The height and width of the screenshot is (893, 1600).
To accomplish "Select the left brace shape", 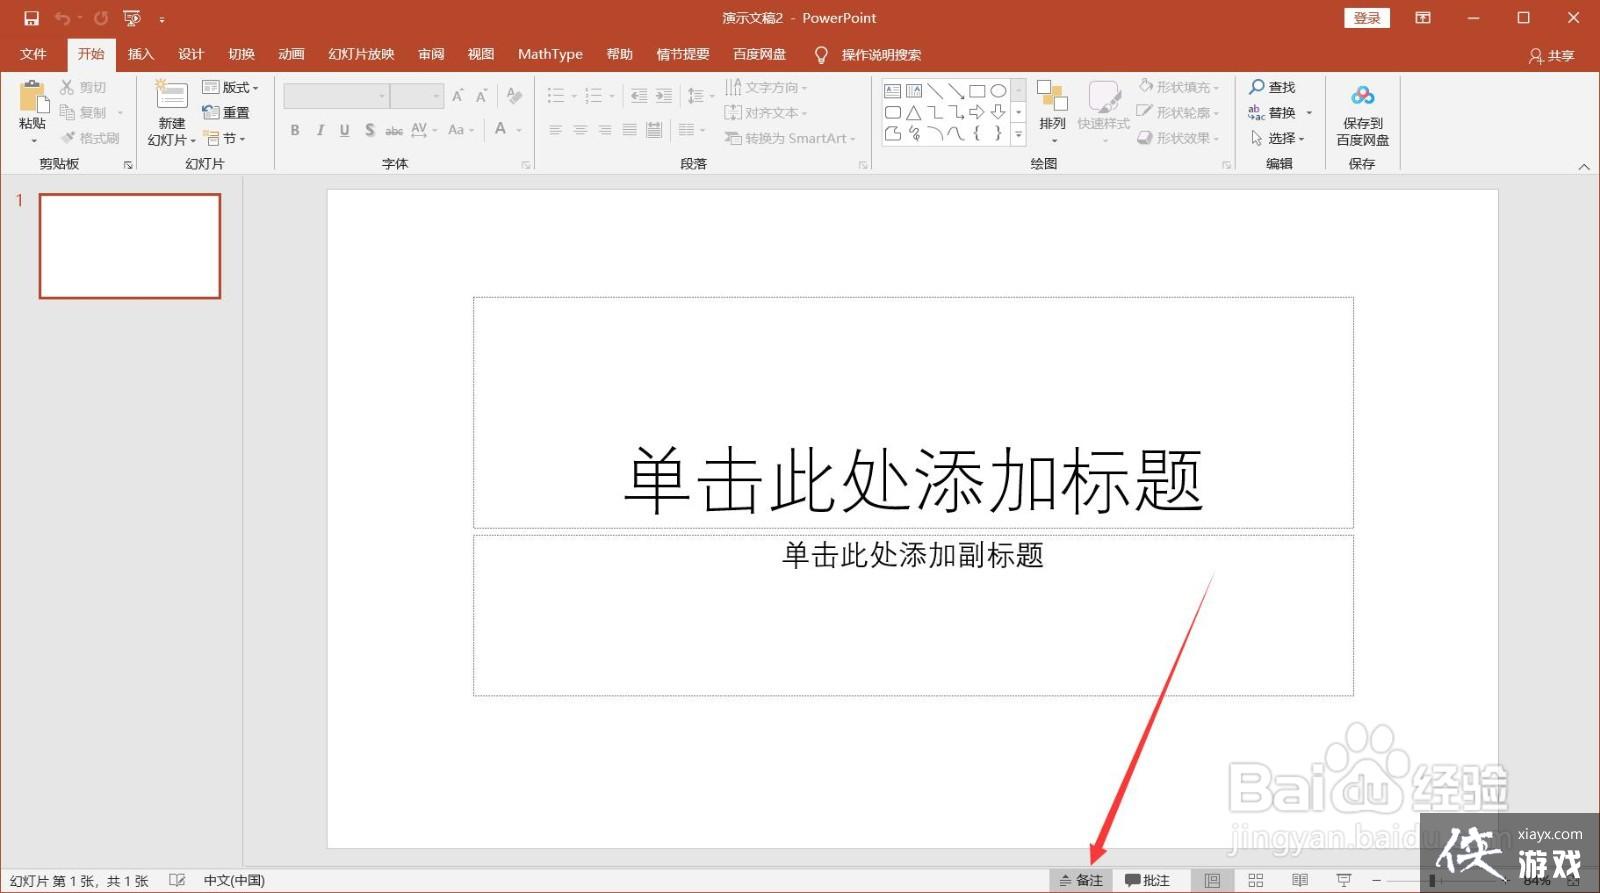I will point(977,133).
